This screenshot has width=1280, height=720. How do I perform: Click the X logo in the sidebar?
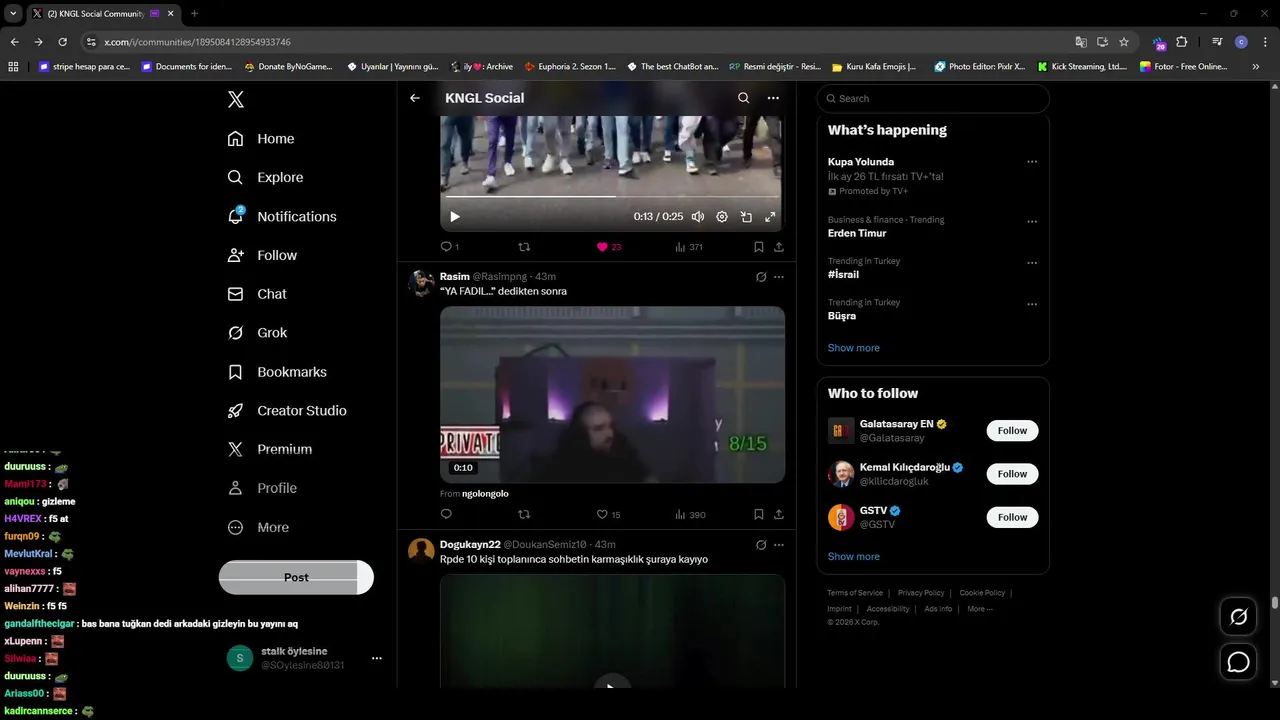click(236, 99)
